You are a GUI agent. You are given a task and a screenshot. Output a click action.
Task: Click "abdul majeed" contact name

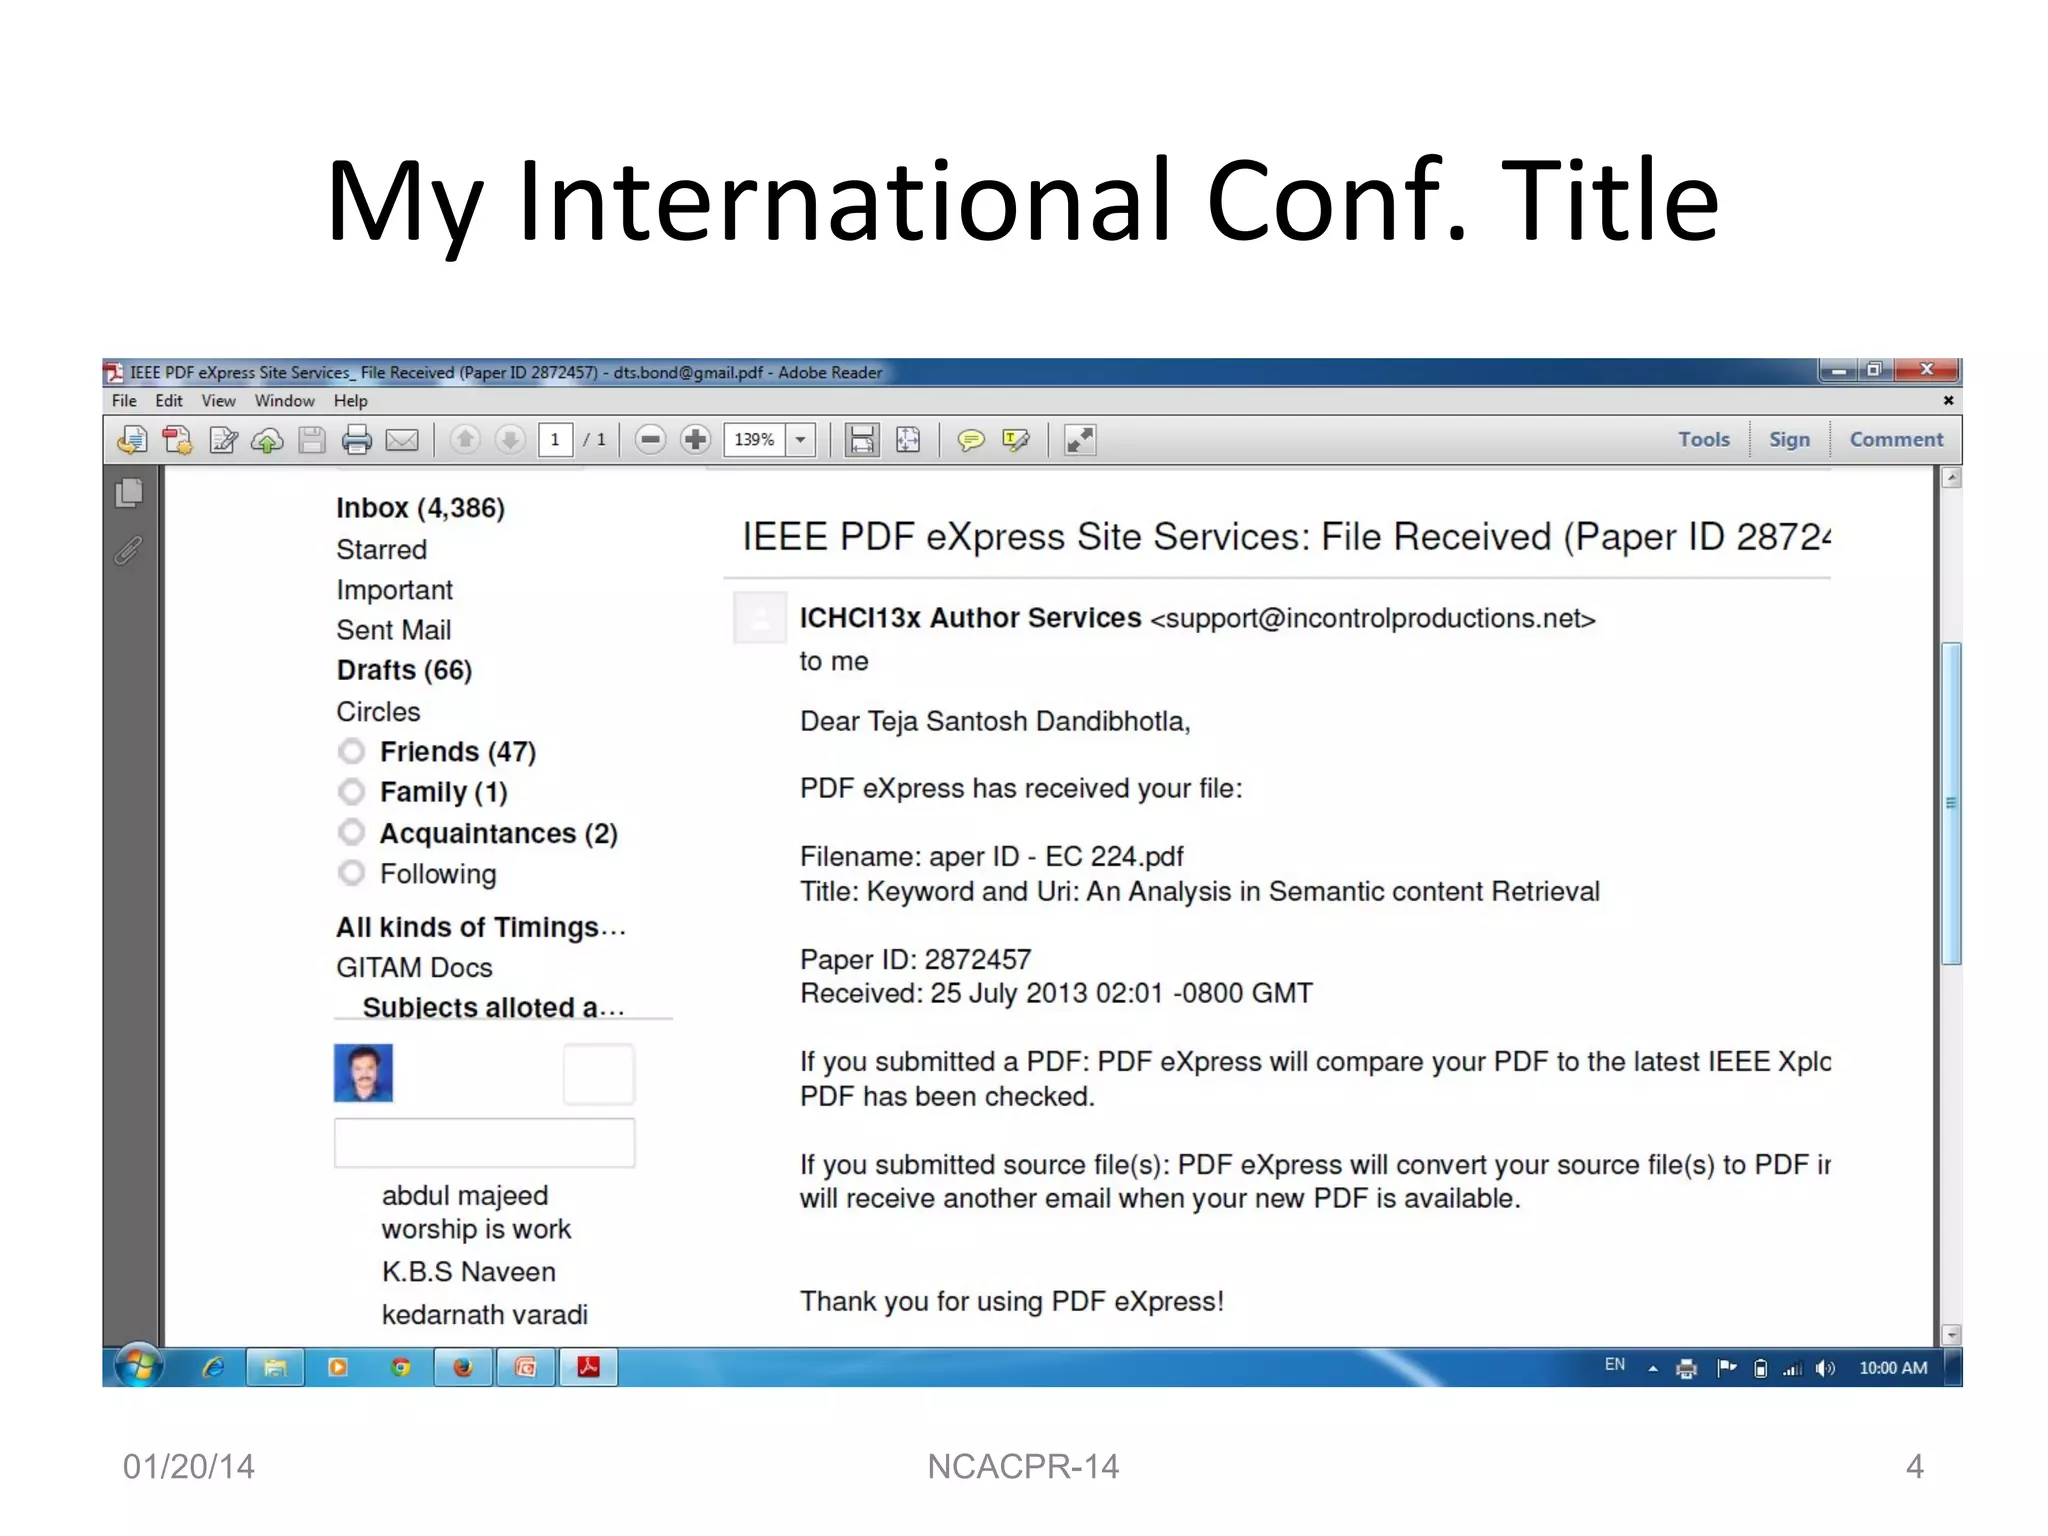465,1196
